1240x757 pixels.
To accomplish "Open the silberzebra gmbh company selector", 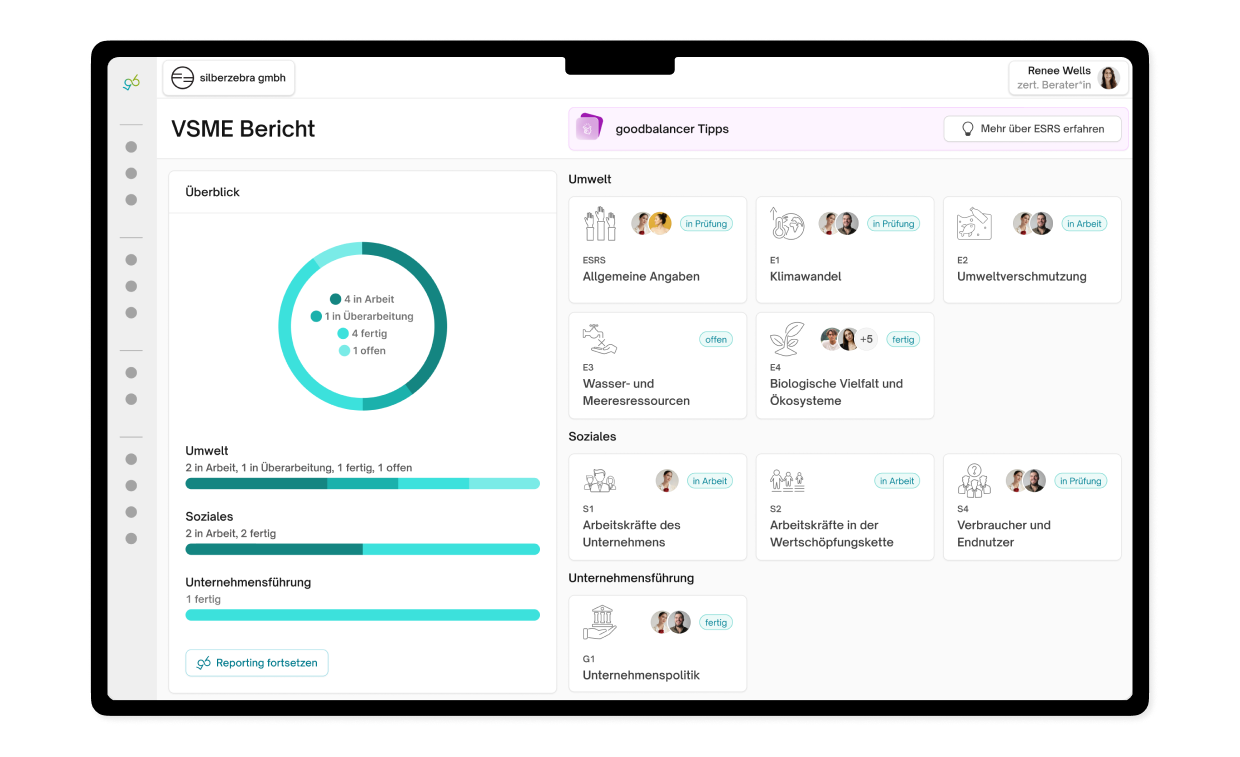I will (x=229, y=77).
